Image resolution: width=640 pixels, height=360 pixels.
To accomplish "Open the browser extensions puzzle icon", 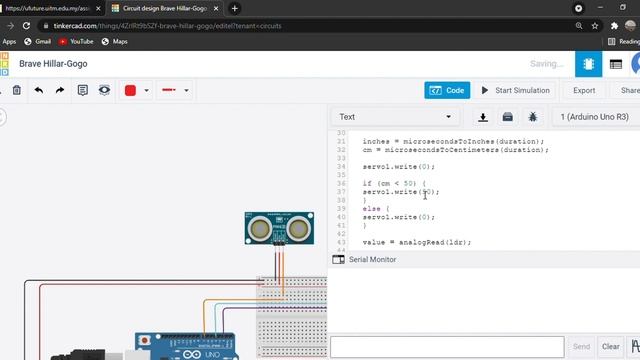I will 614,26.
